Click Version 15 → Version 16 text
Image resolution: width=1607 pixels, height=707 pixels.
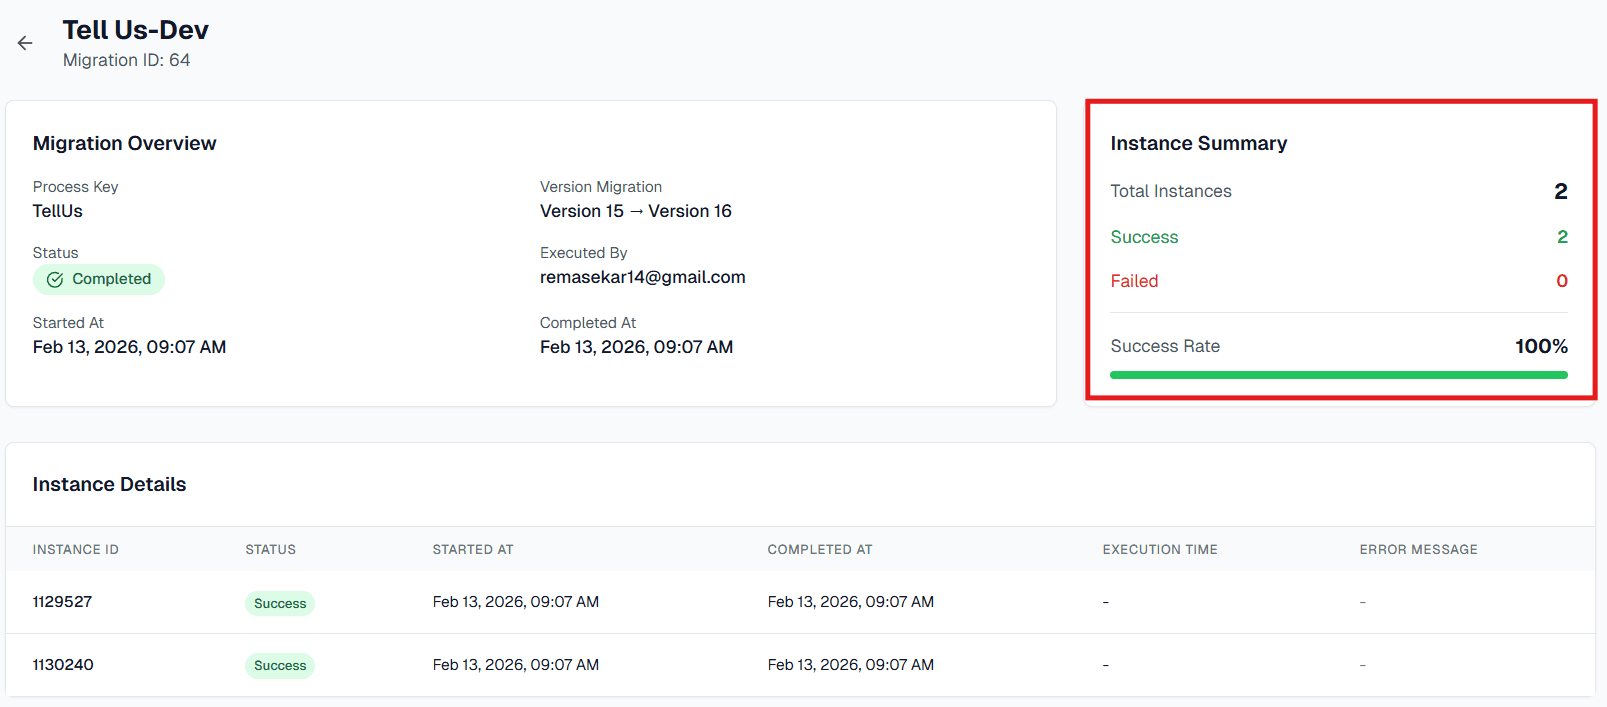[x=636, y=211]
